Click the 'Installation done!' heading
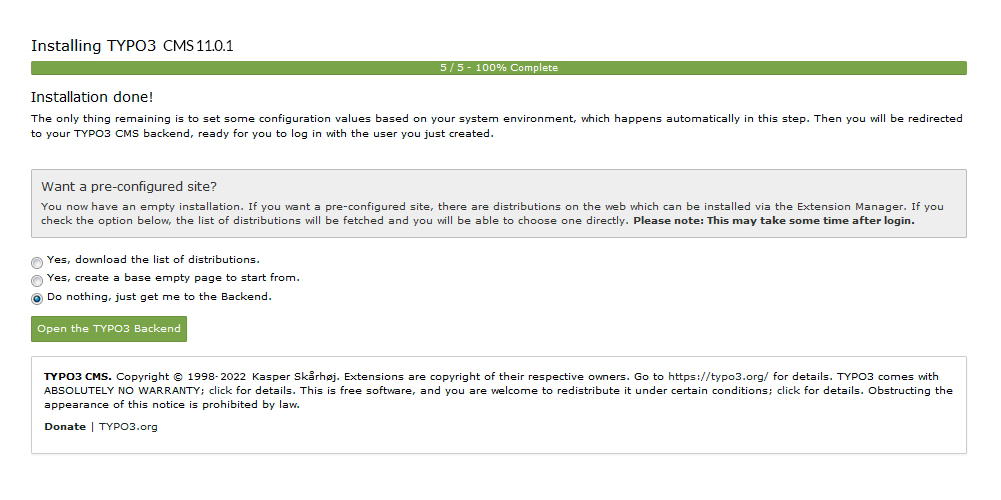The image size is (1001, 500). pyautogui.click(x=92, y=97)
